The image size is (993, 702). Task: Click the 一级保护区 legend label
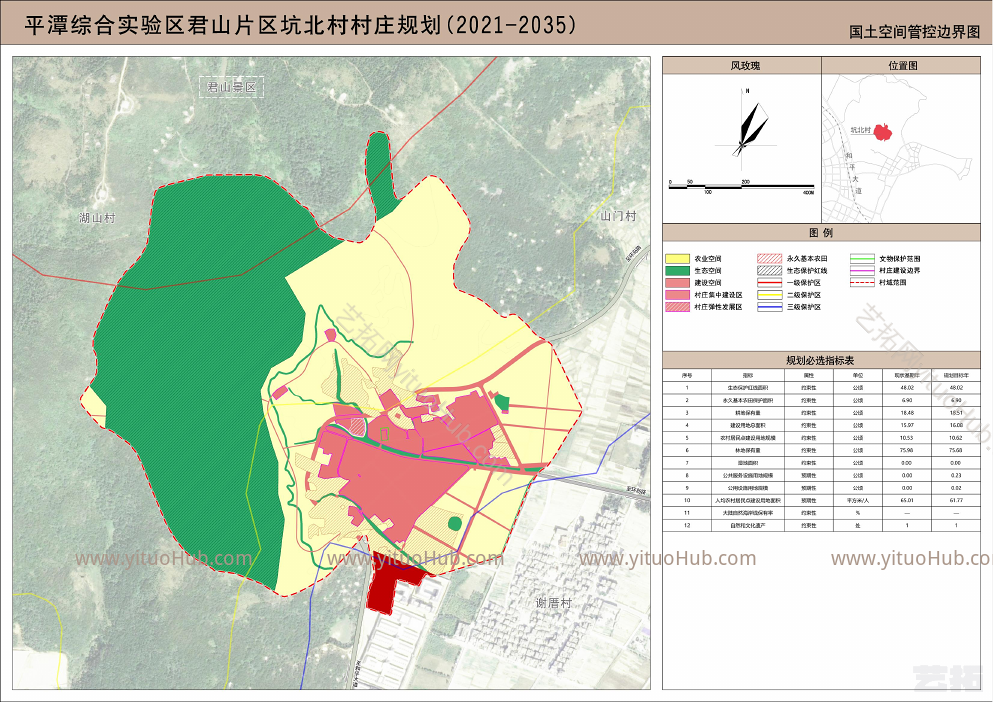[804, 283]
